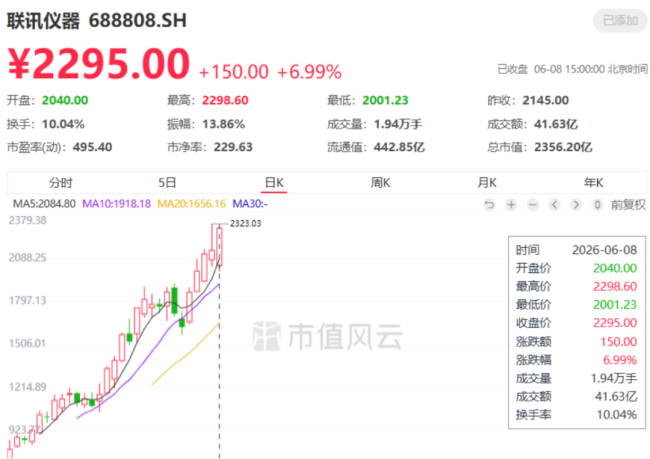Click the reset/undo chart view icon
Image resolution: width=650 pixels, height=459 pixels.
(x=490, y=204)
